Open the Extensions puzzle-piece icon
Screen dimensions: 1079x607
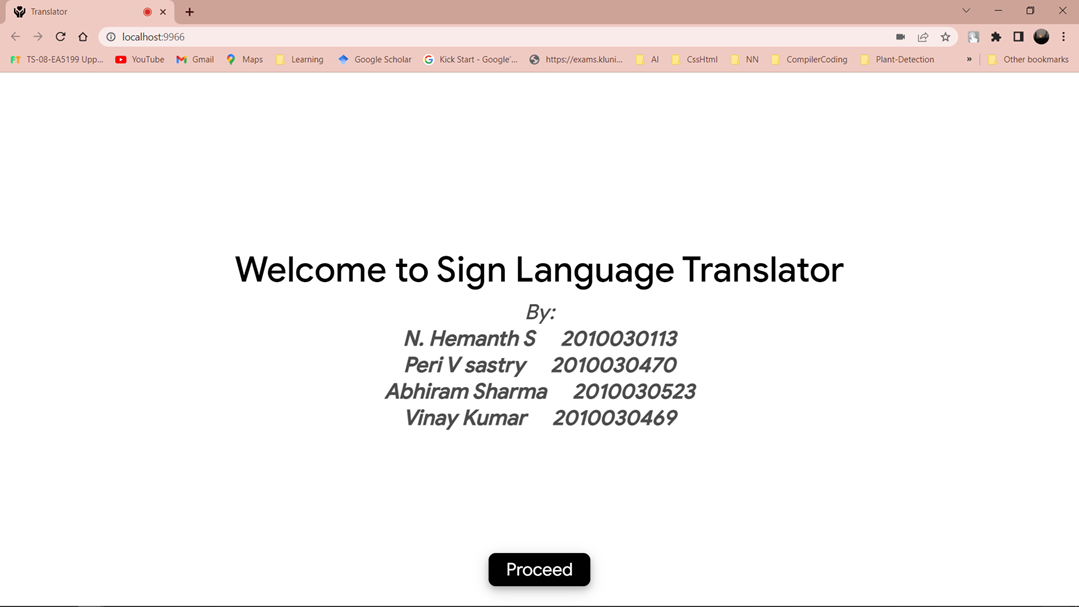click(995, 36)
